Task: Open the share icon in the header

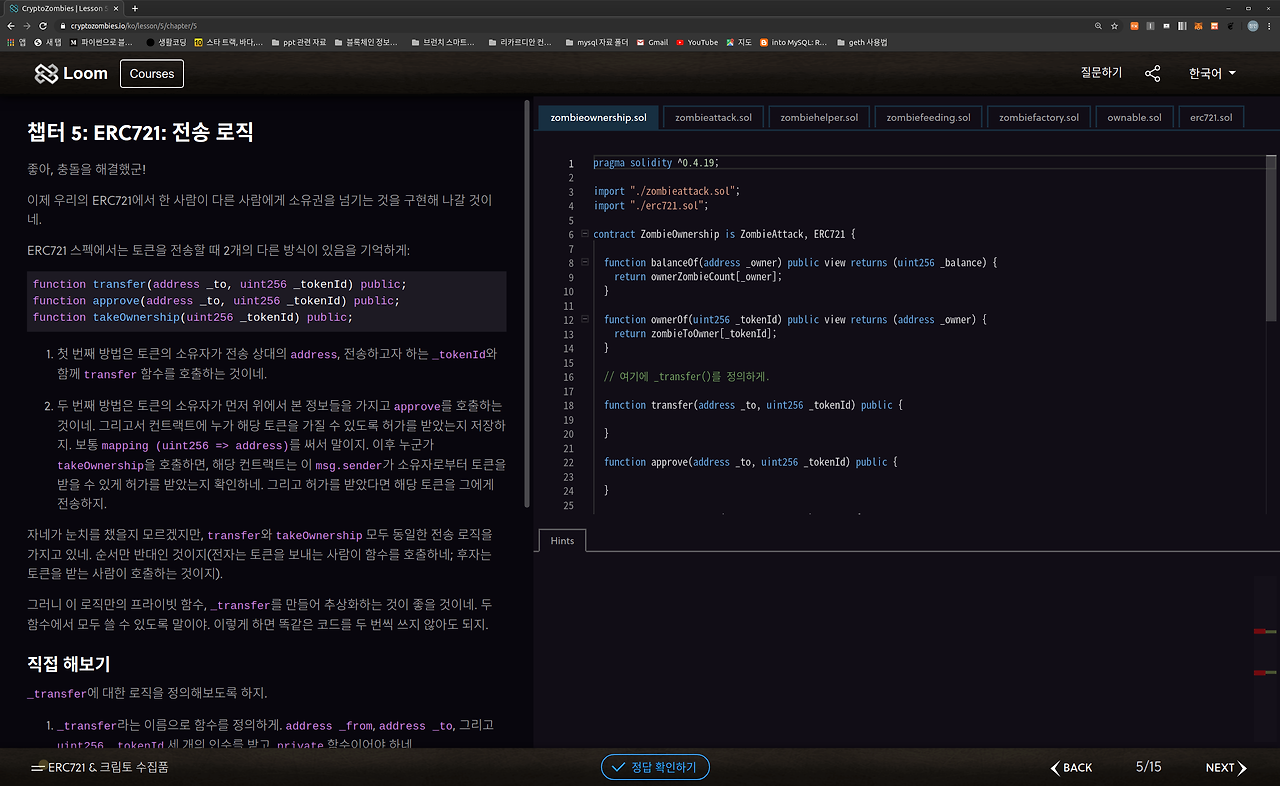Action: click(x=1153, y=73)
